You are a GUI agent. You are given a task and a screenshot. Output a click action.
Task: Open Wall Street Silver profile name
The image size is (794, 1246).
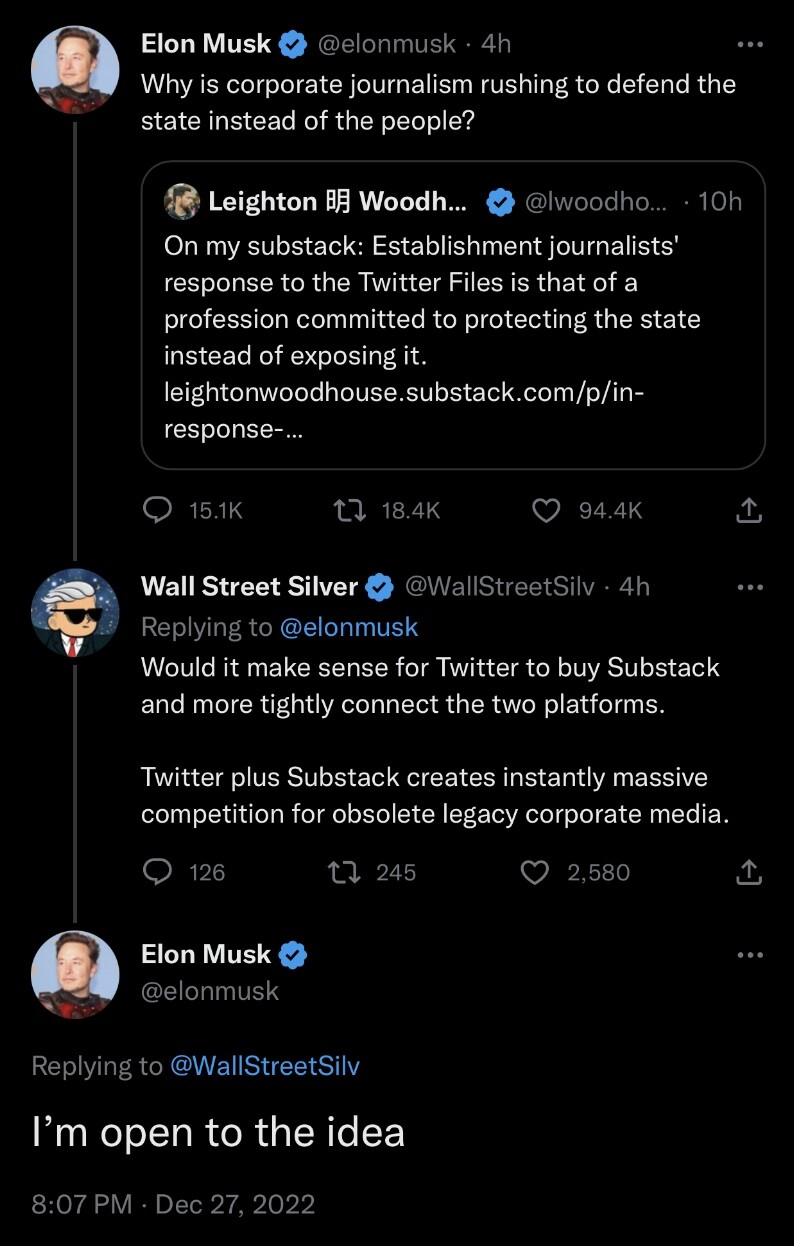(249, 587)
